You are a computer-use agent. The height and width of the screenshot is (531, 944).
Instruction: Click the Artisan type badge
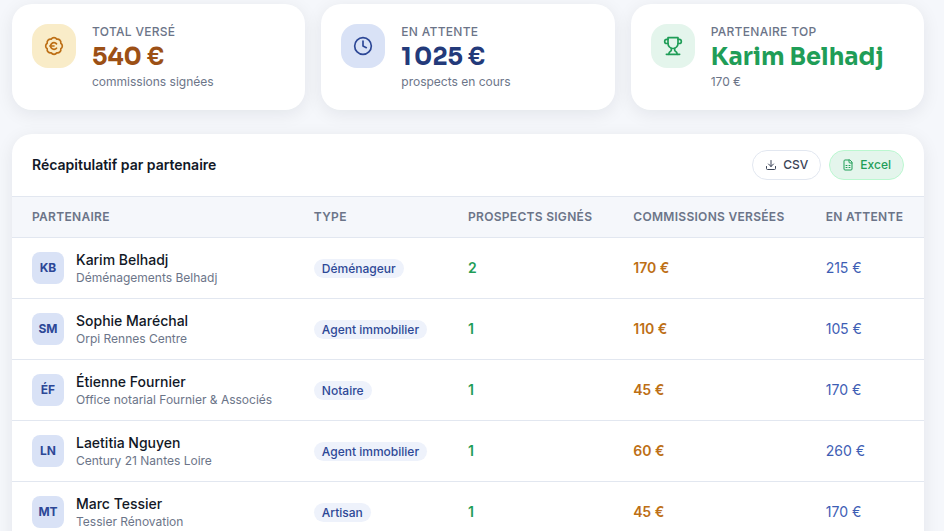coord(342,512)
